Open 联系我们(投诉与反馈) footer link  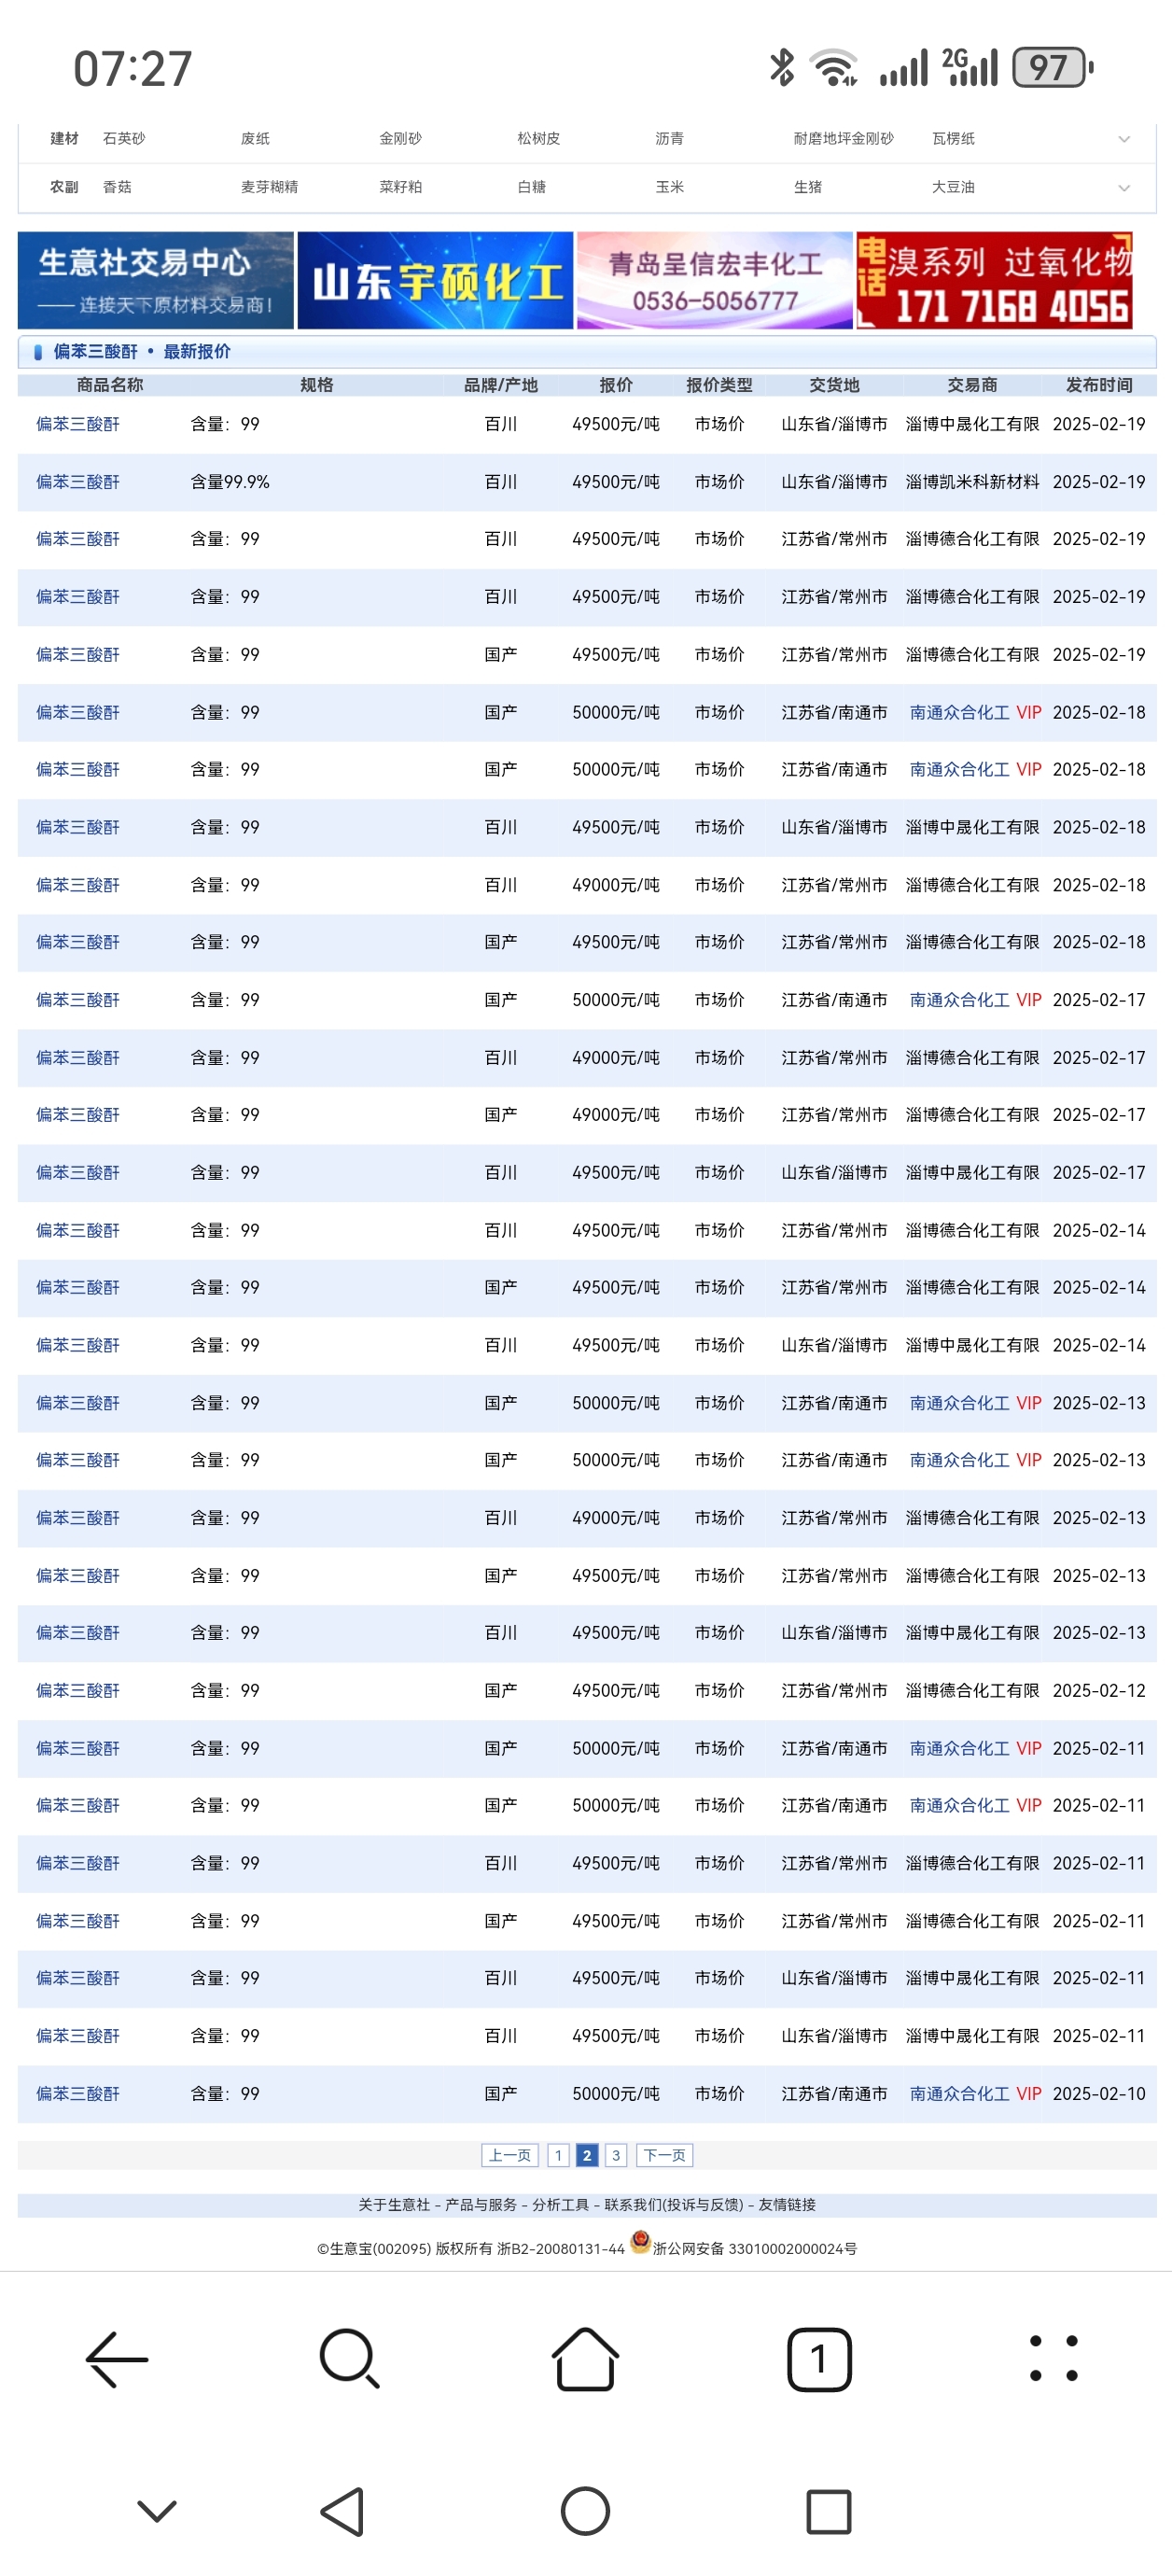point(674,2204)
